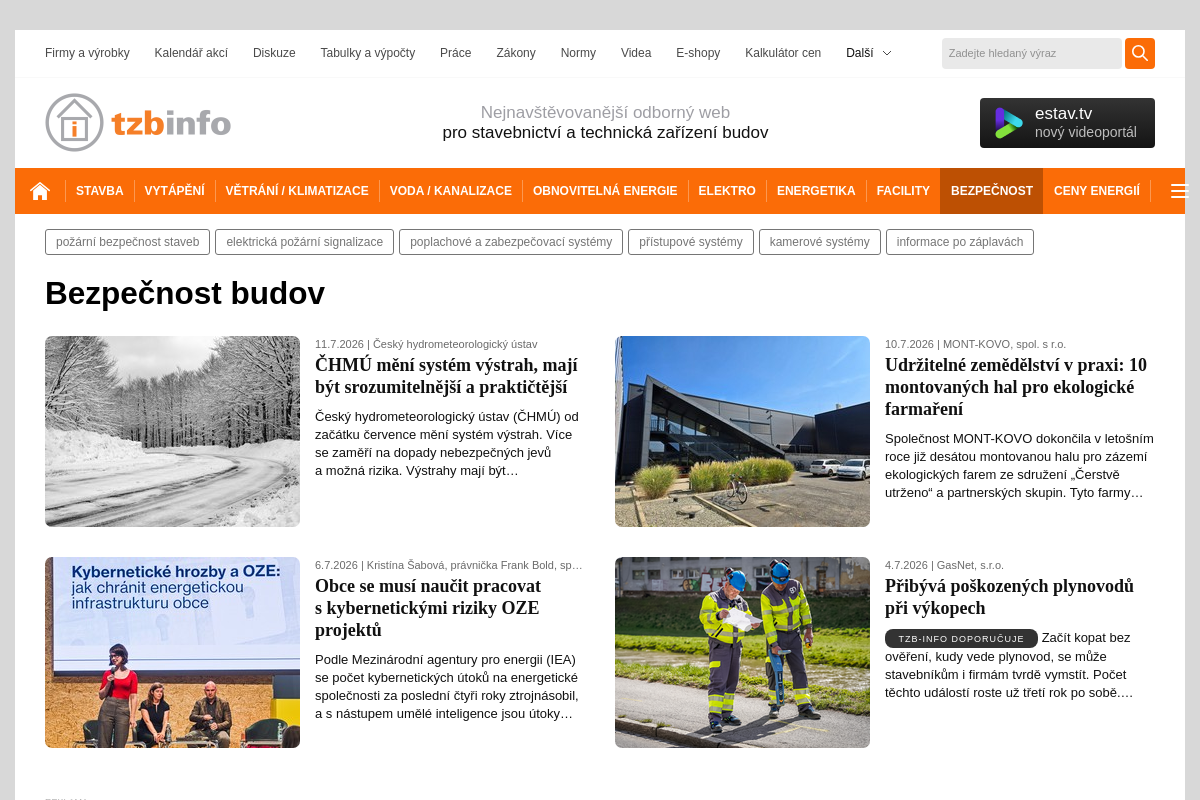The image size is (1200, 800).
Task: Open the Tabulky a výpočty link
Action: pos(367,53)
